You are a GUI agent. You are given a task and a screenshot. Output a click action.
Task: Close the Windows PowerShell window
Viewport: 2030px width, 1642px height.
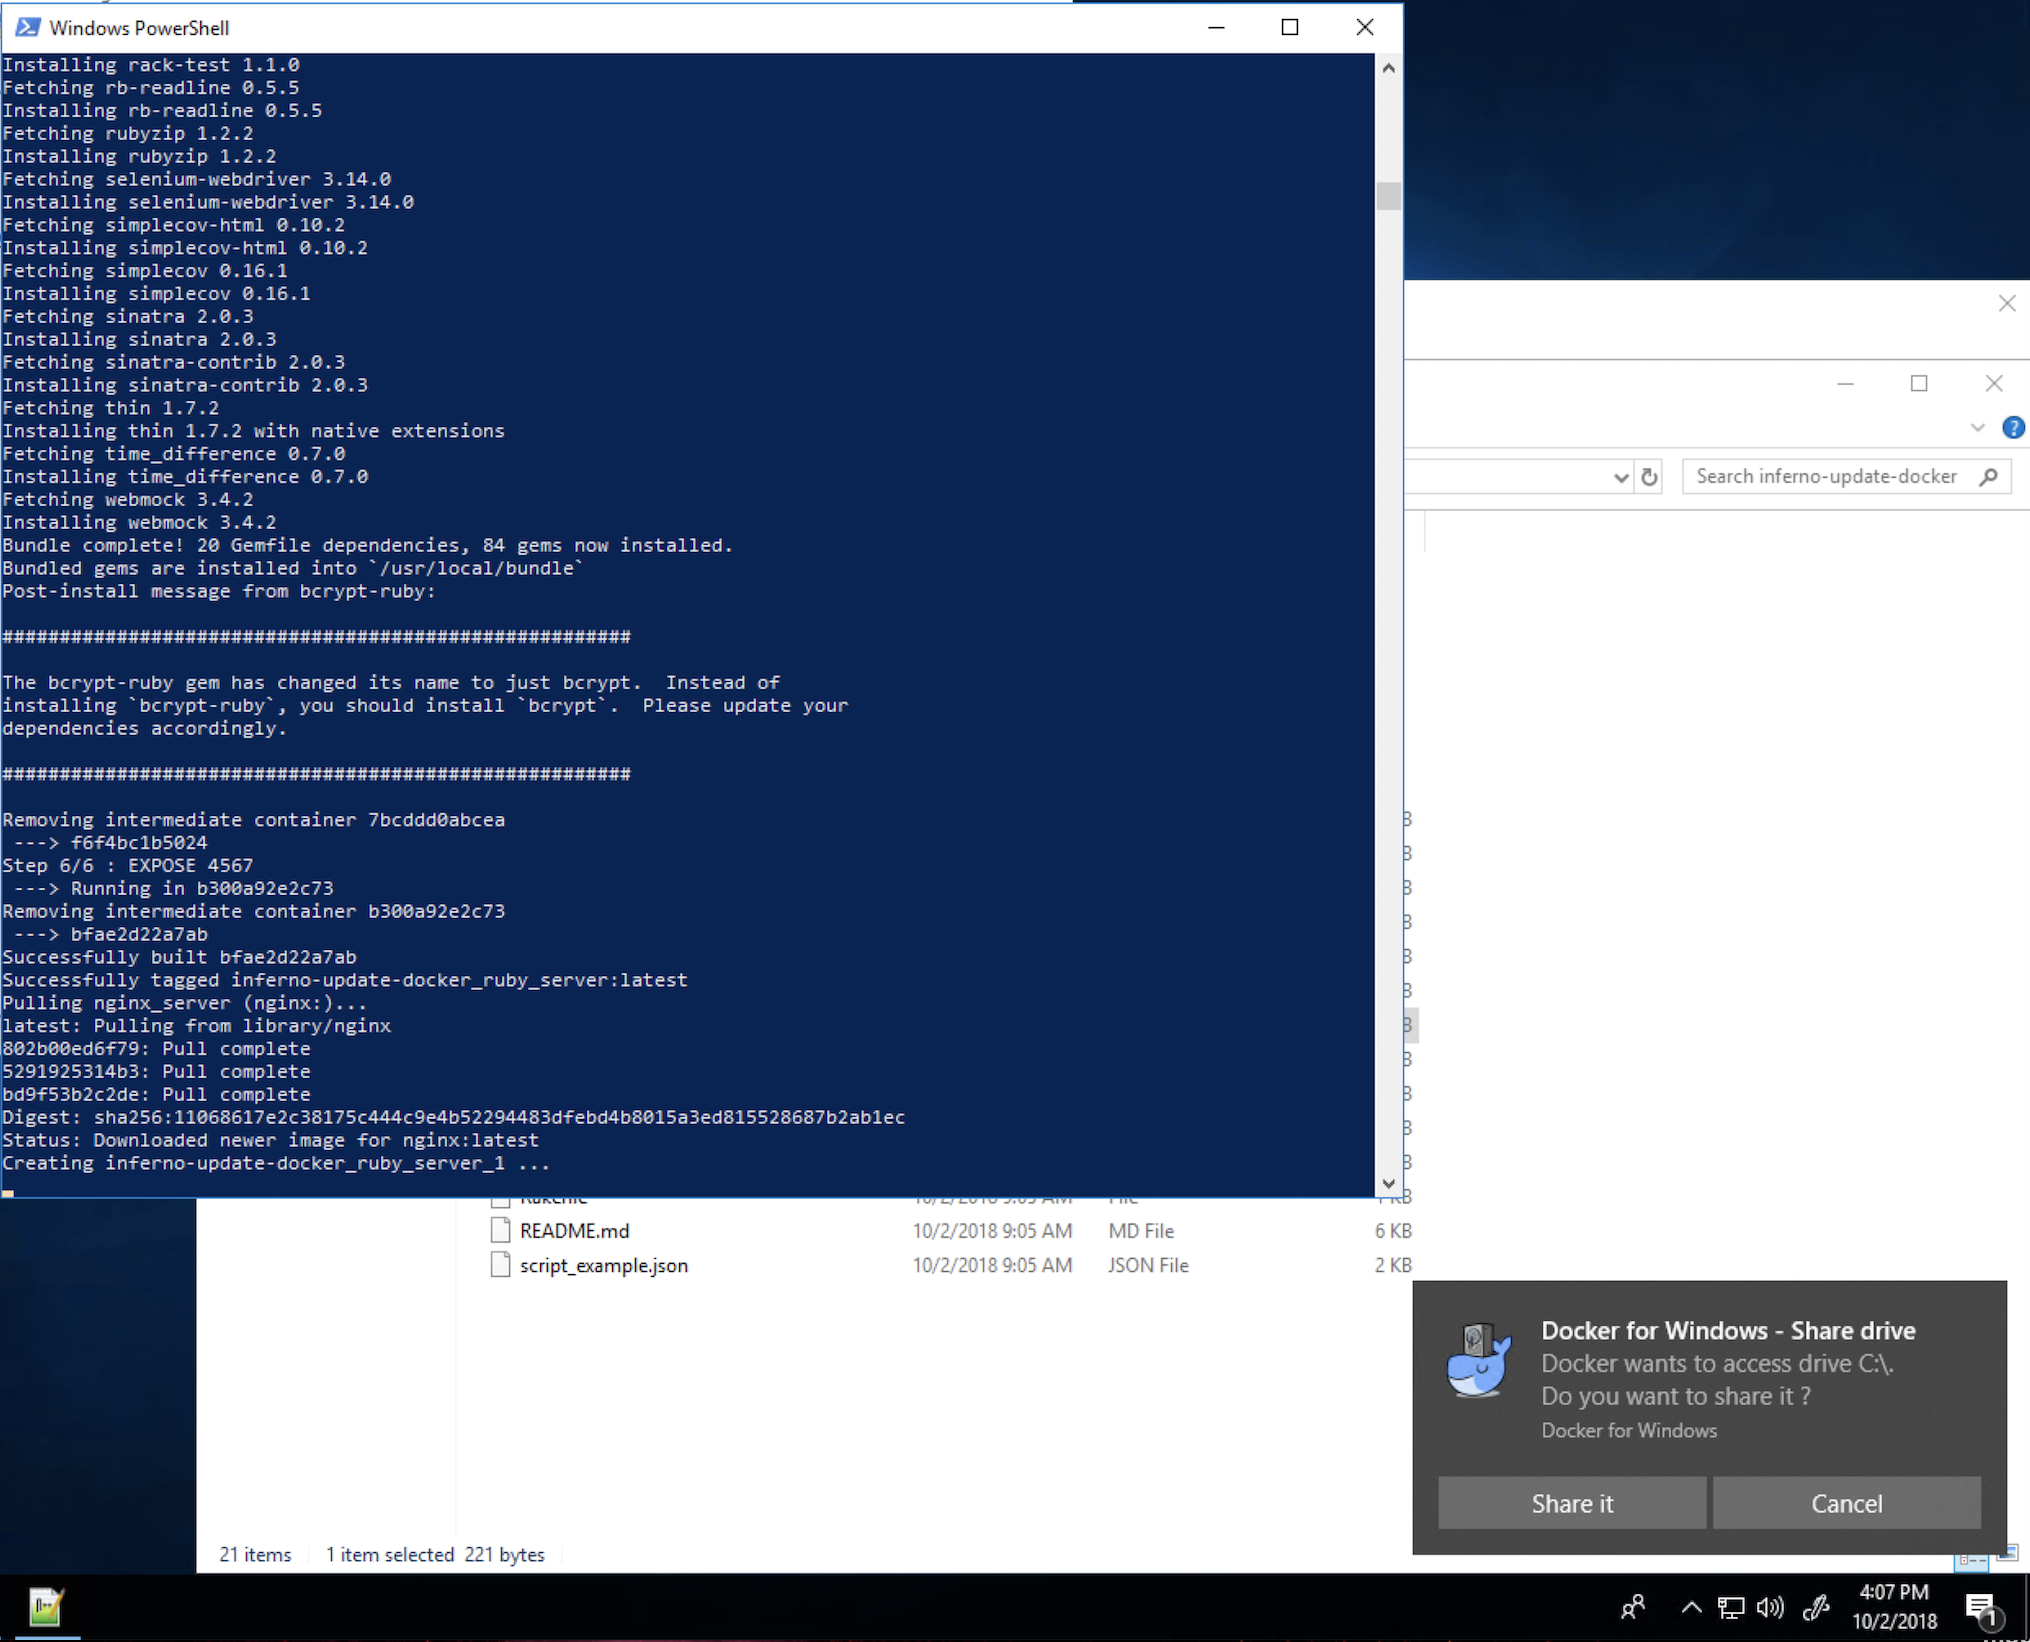coord(1364,27)
